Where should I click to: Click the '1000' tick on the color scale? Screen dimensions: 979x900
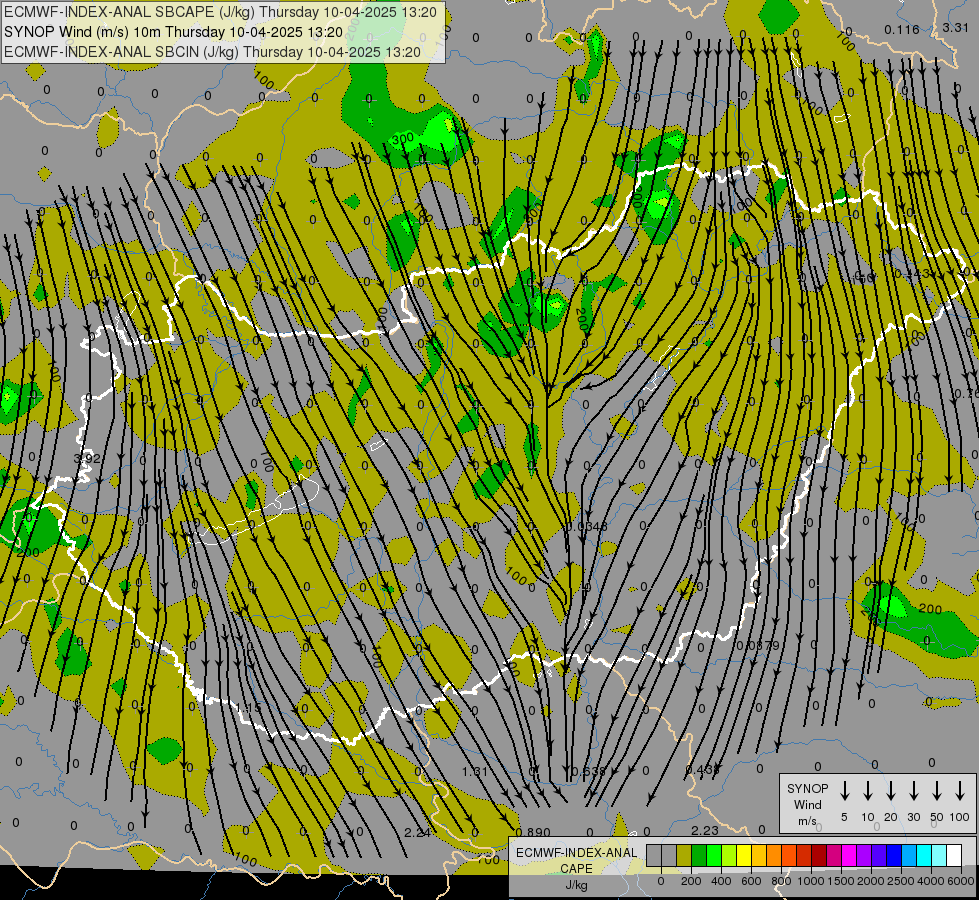tap(811, 881)
